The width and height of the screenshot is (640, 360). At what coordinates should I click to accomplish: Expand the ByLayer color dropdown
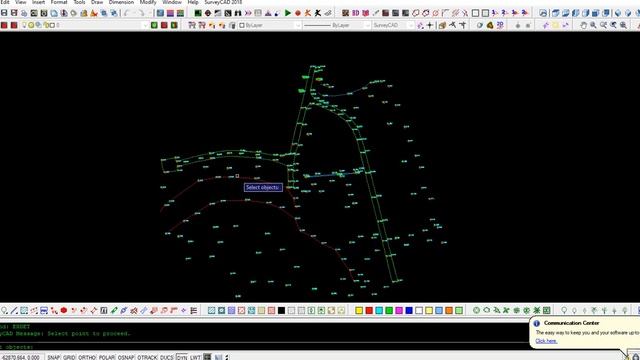point(298,25)
